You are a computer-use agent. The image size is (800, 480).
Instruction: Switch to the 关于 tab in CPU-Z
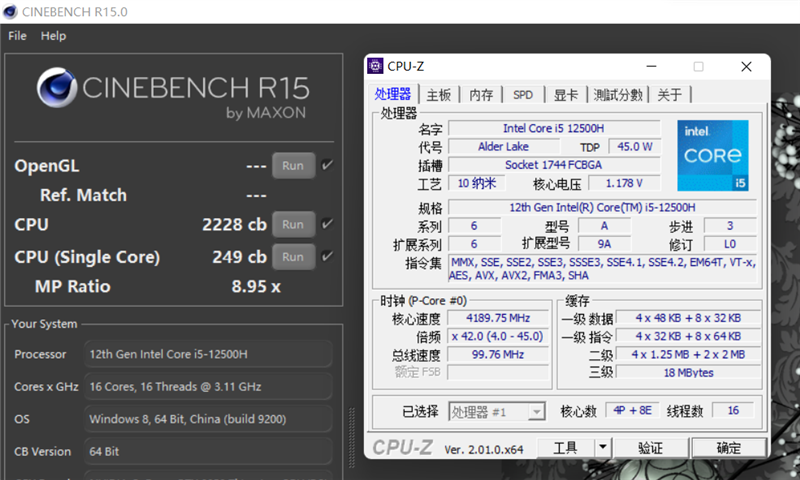tap(670, 95)
